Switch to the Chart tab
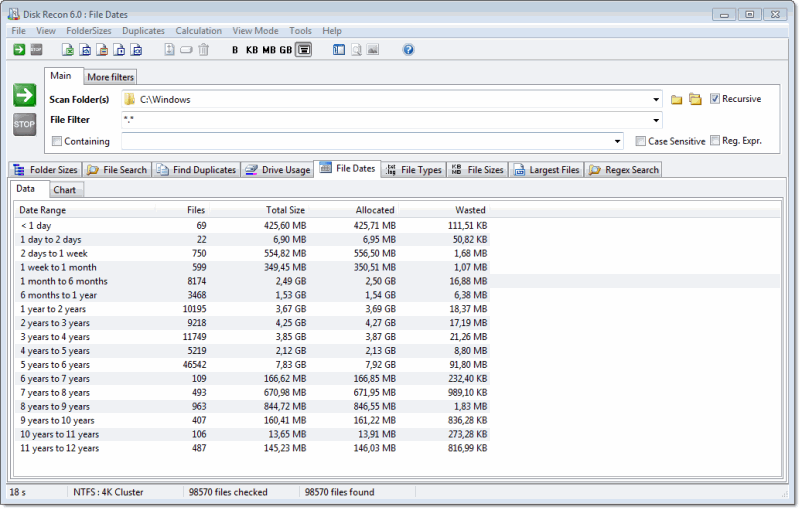The width and height of the screenshot is (800, 509). point(64,190)
